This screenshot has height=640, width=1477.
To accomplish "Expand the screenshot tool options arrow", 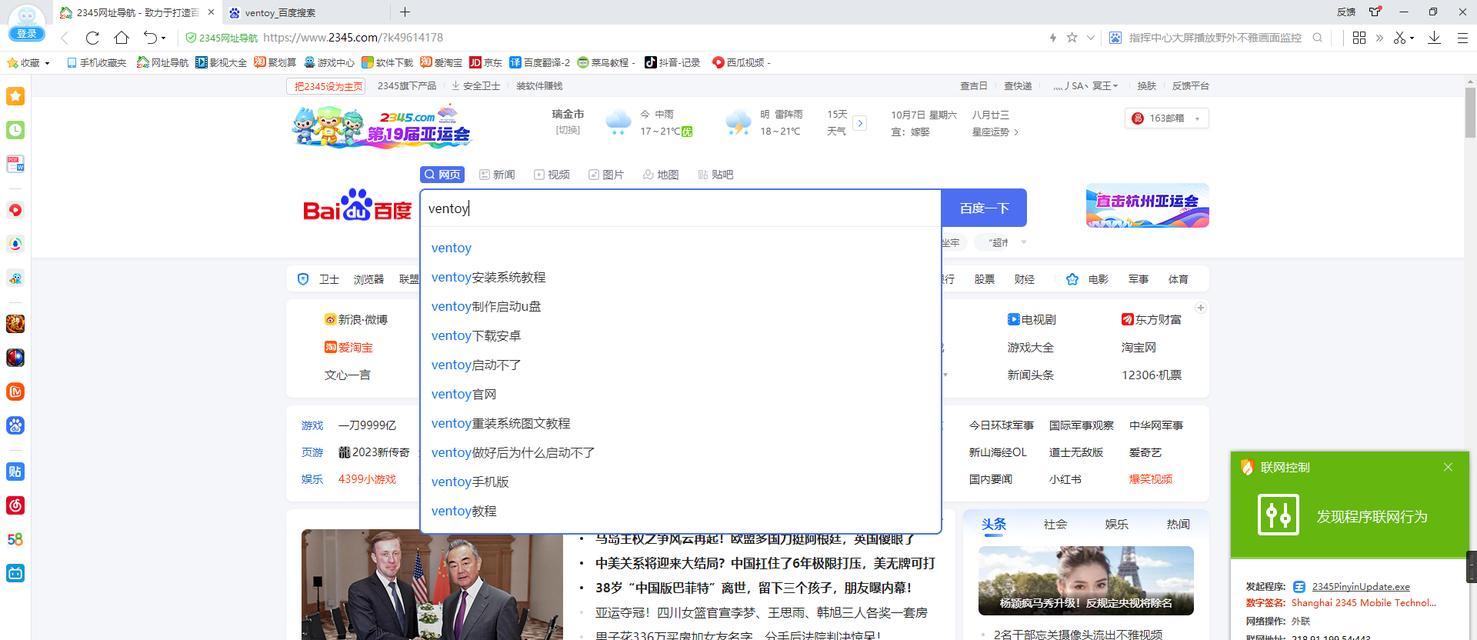I will [1412, 39].
